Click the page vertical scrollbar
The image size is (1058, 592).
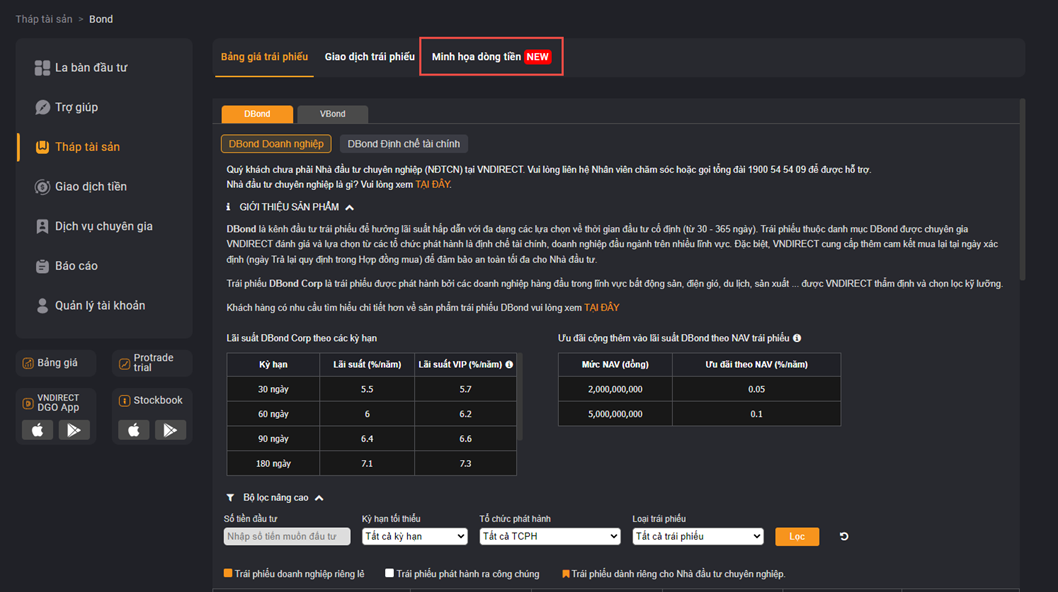click(1022, 190)
